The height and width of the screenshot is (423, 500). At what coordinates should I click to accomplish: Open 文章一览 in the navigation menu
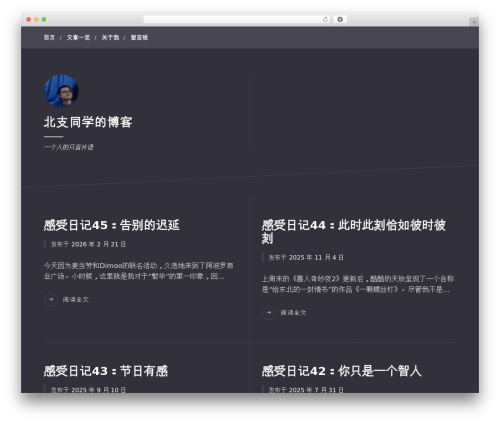tap(78, 37)
